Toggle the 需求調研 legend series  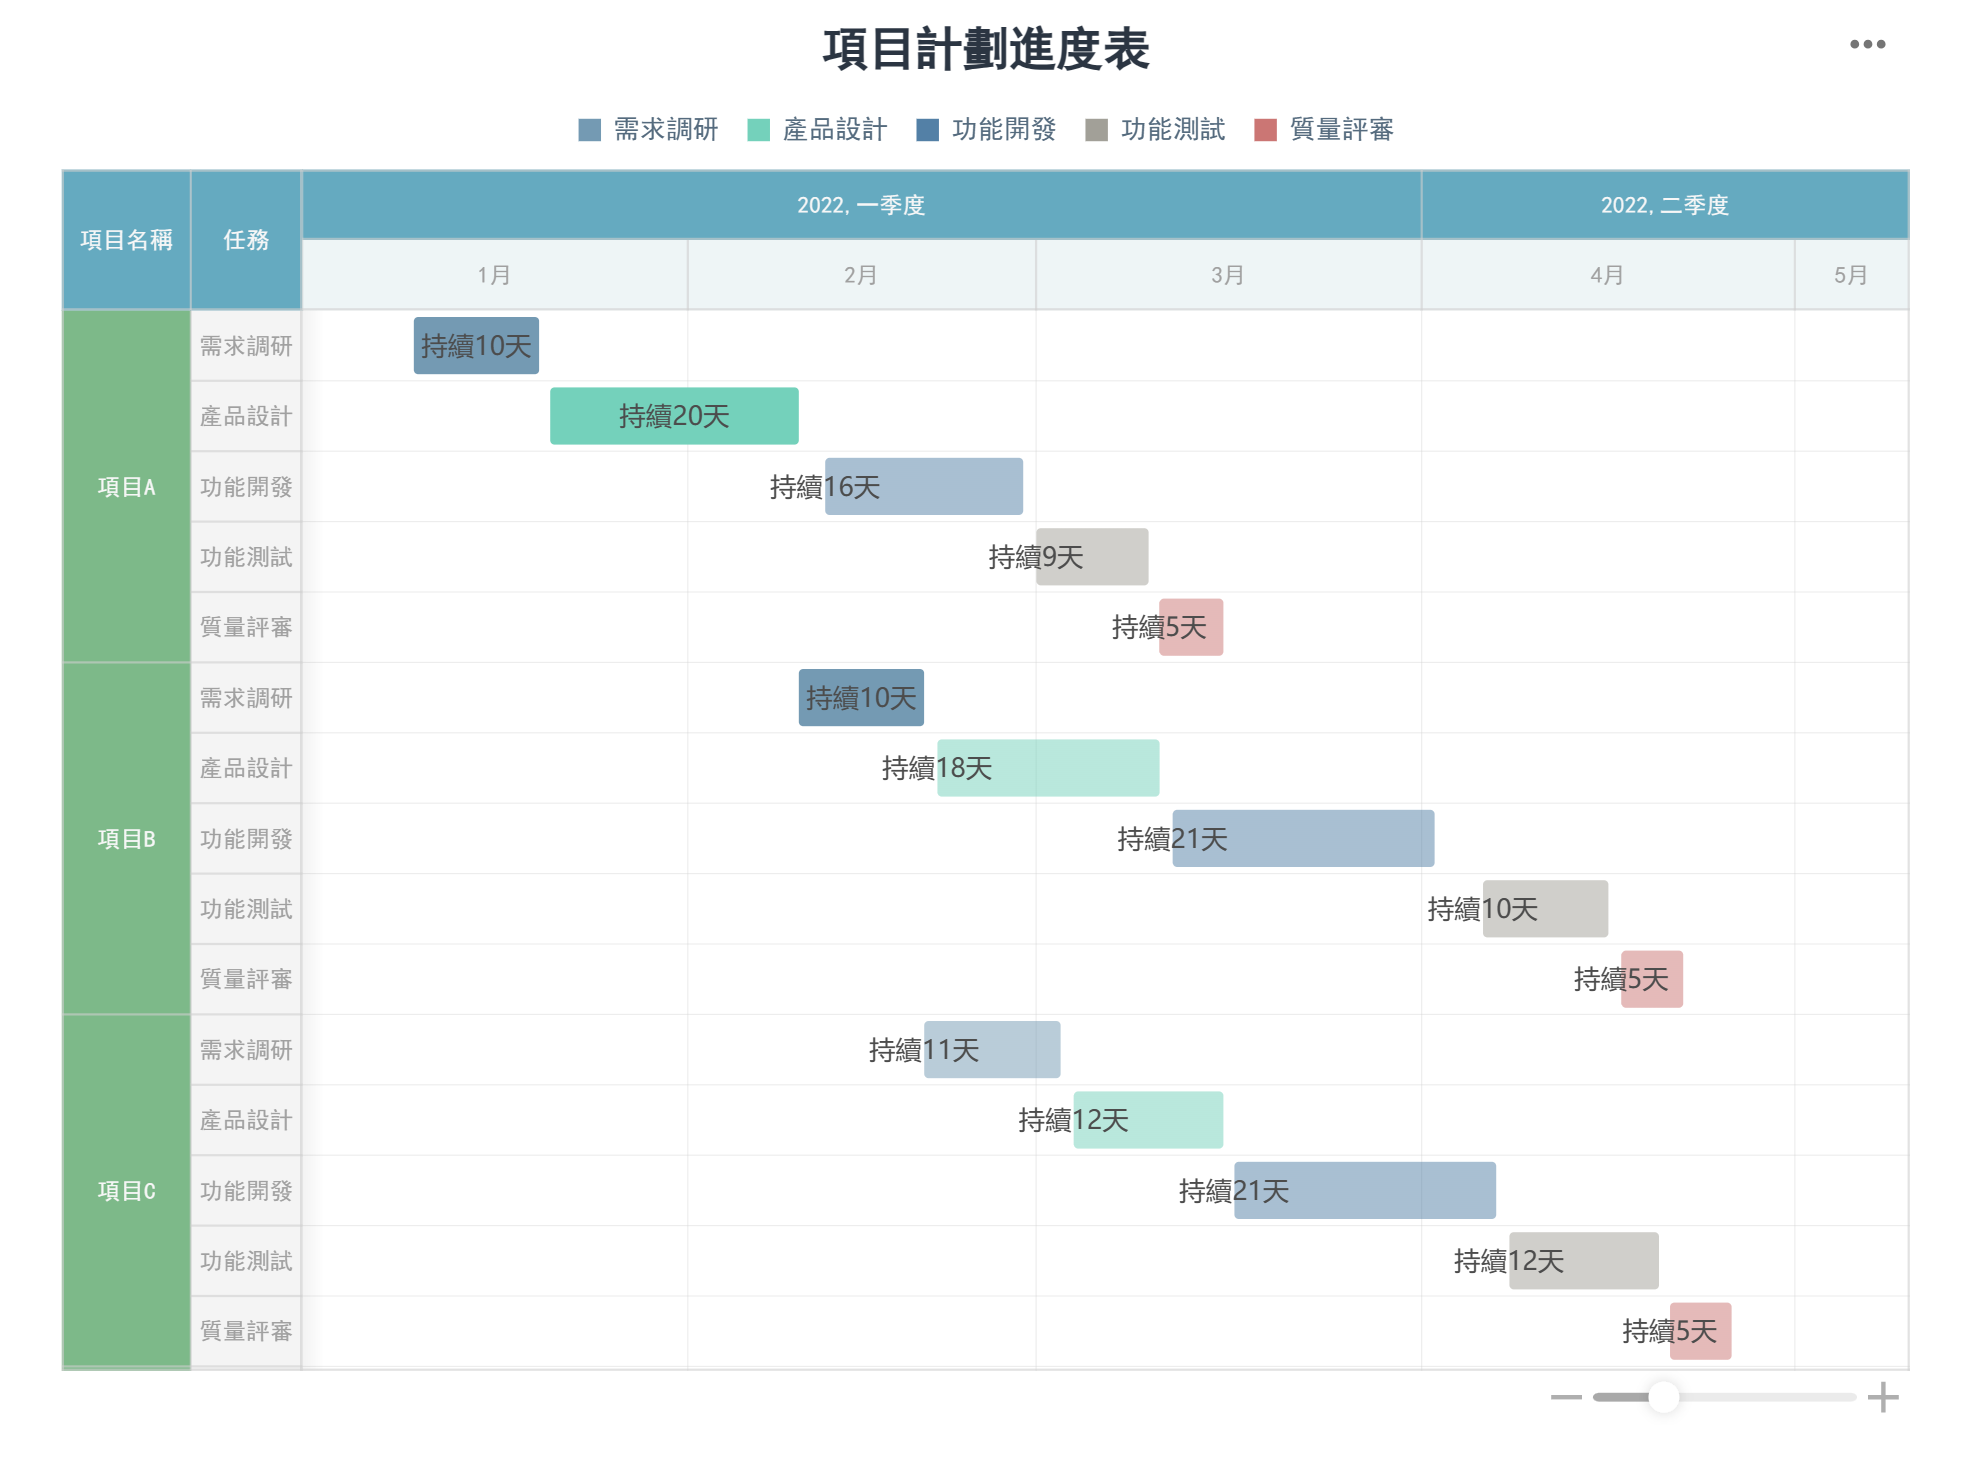coord(648,130)
